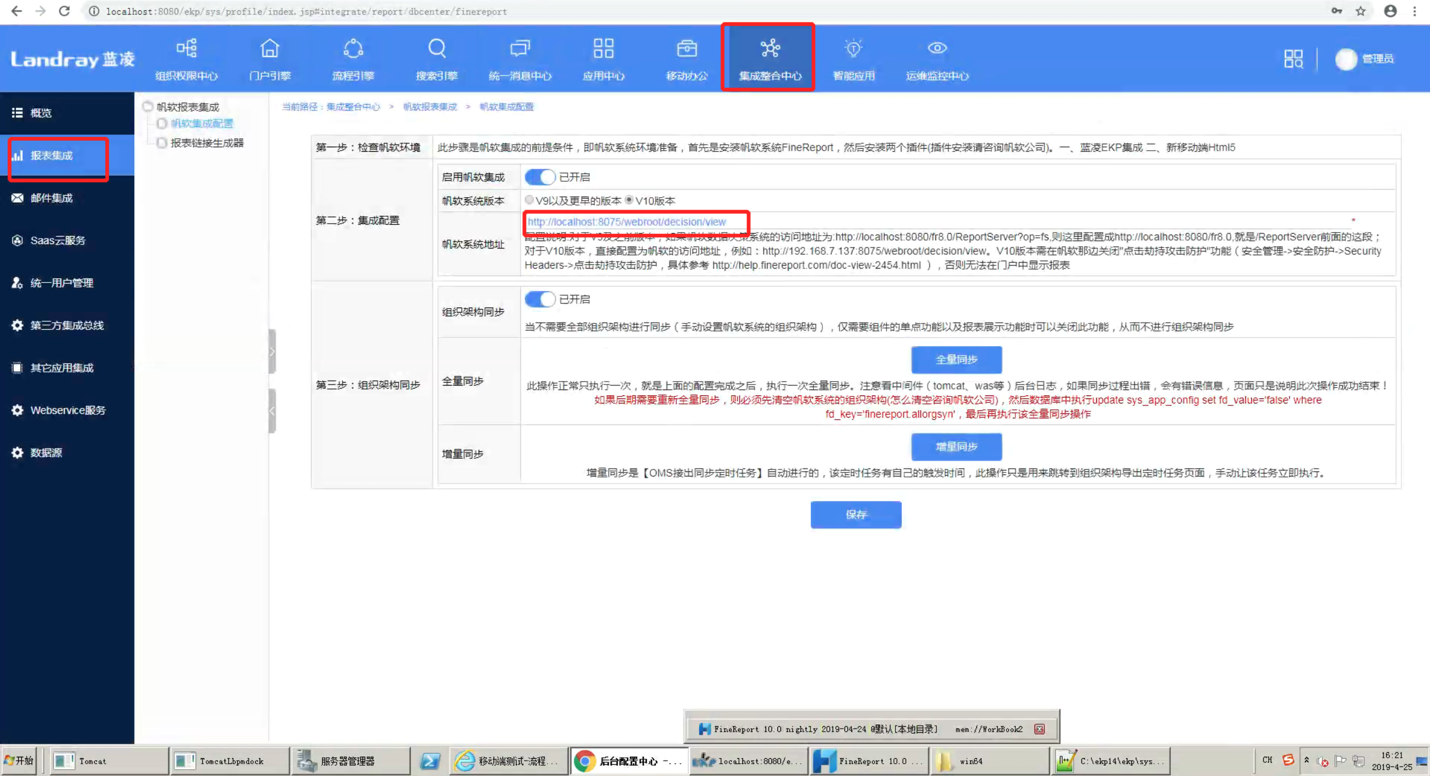Viewport: 1430px width, 776px height.
Task: Go forward with the browser forward arrow
Action: 40,11
